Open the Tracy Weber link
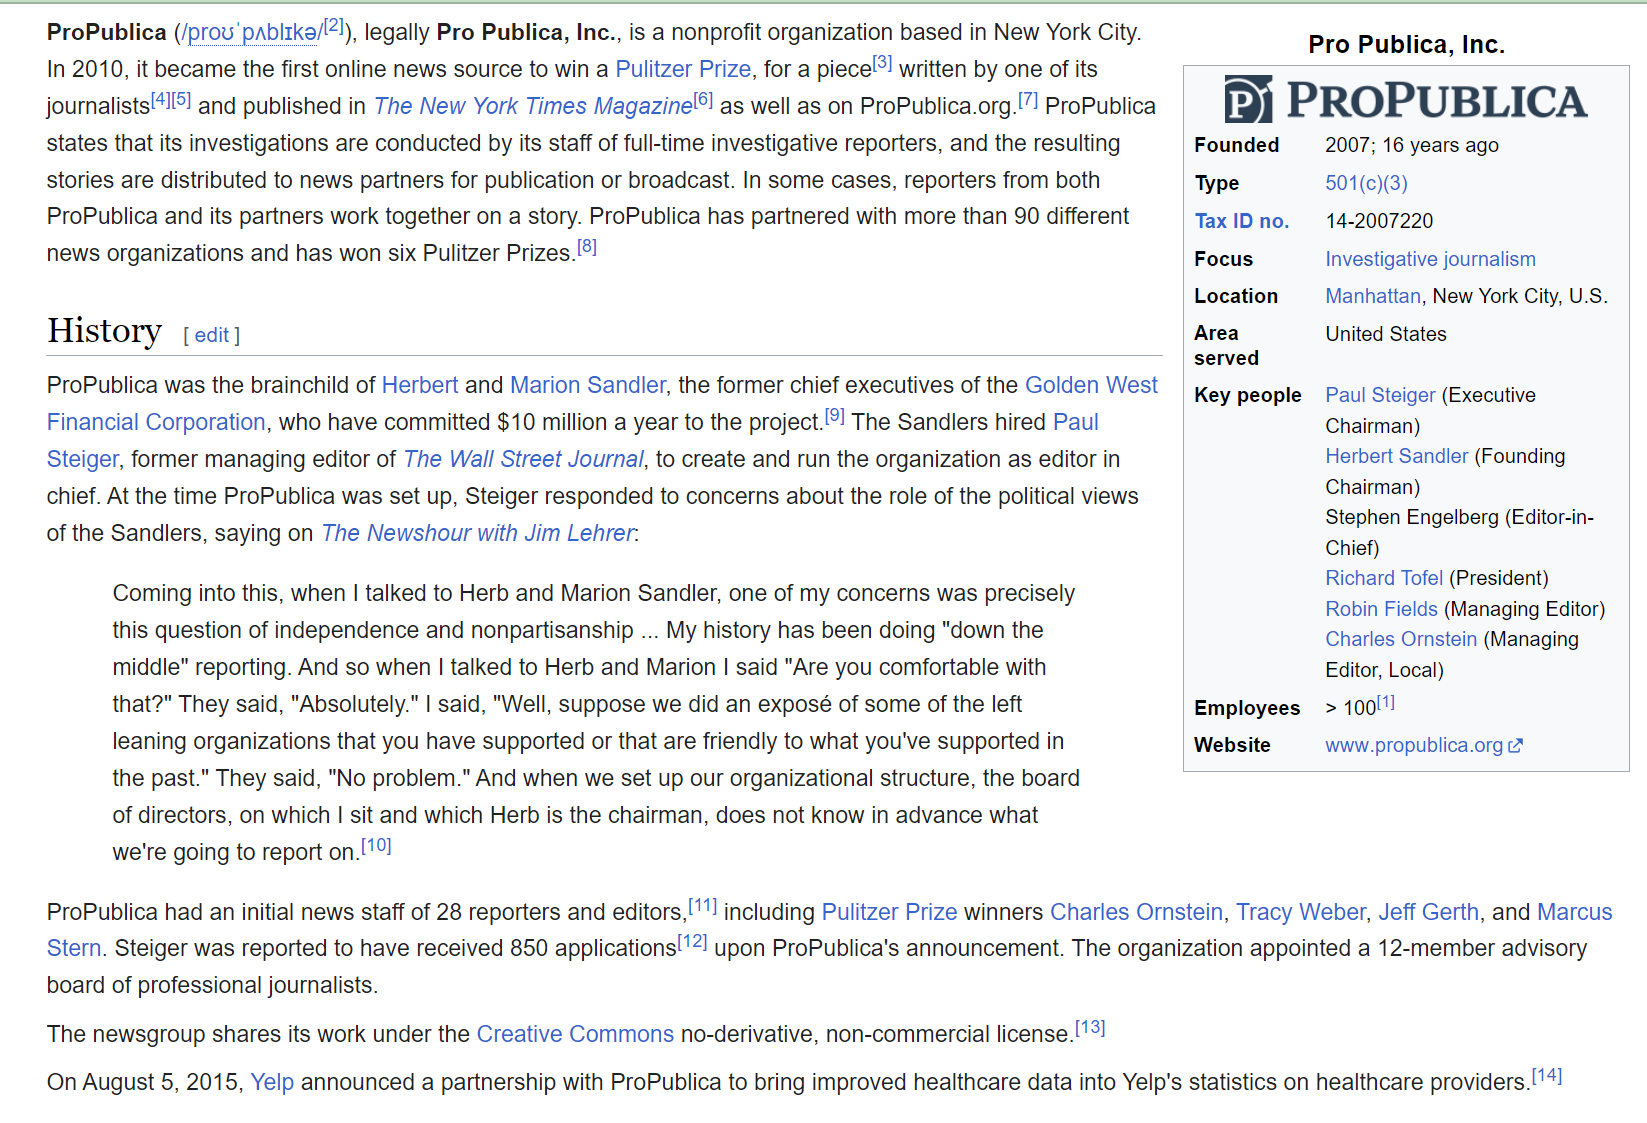The width and height of the screenshot is (1647, 1123). pos(1301,912)
